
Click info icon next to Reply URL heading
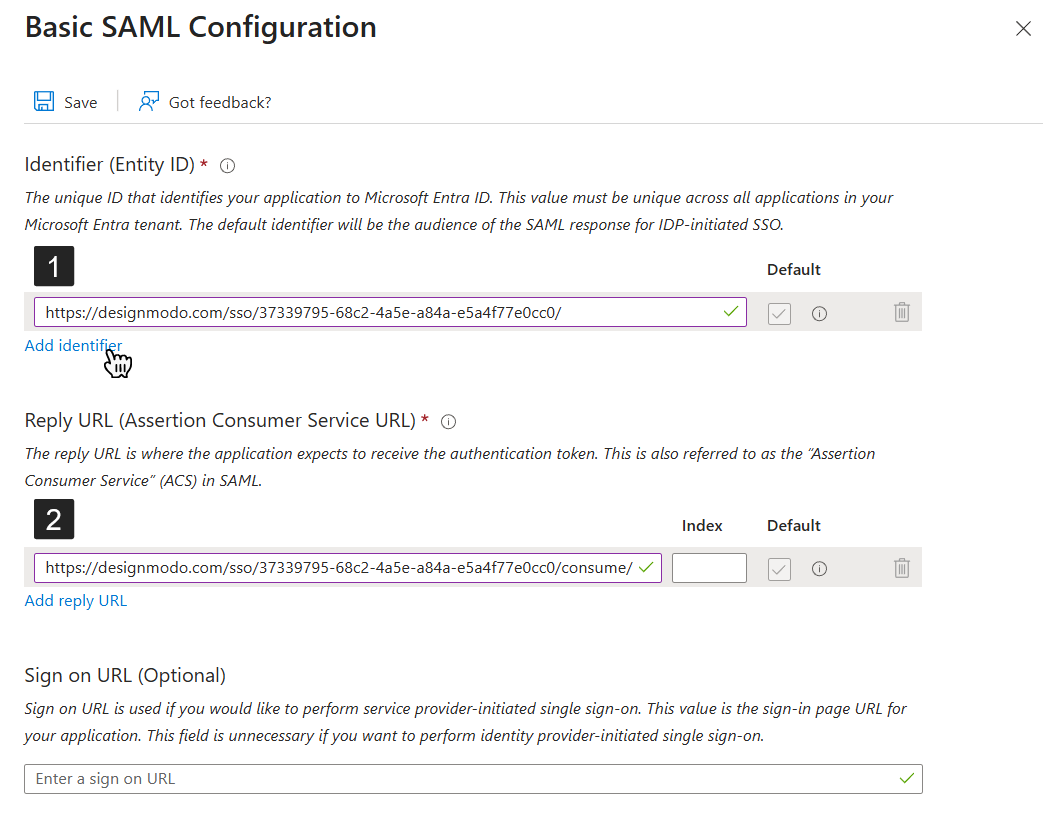(x=448, y=421)
